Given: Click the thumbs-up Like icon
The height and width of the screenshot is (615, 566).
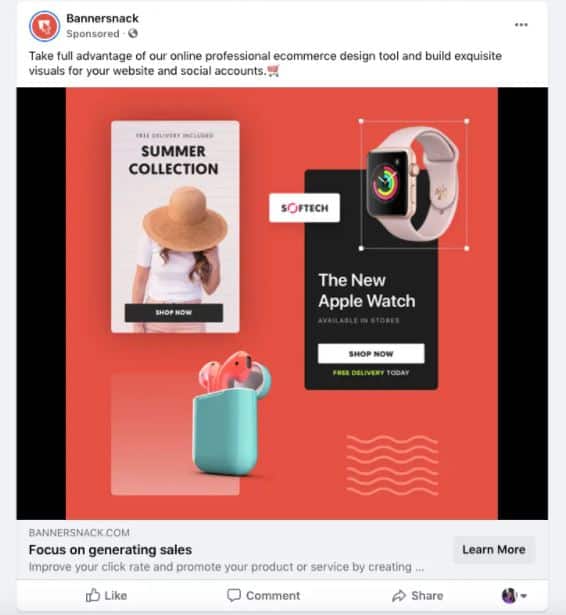Looking at the screenshot, I should click(x=93, y=595).
